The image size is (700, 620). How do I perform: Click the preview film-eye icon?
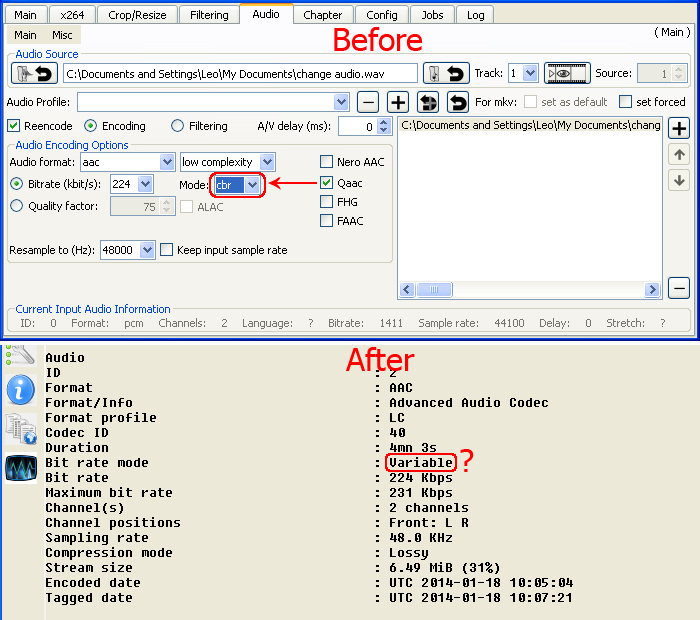click(567, 73)
